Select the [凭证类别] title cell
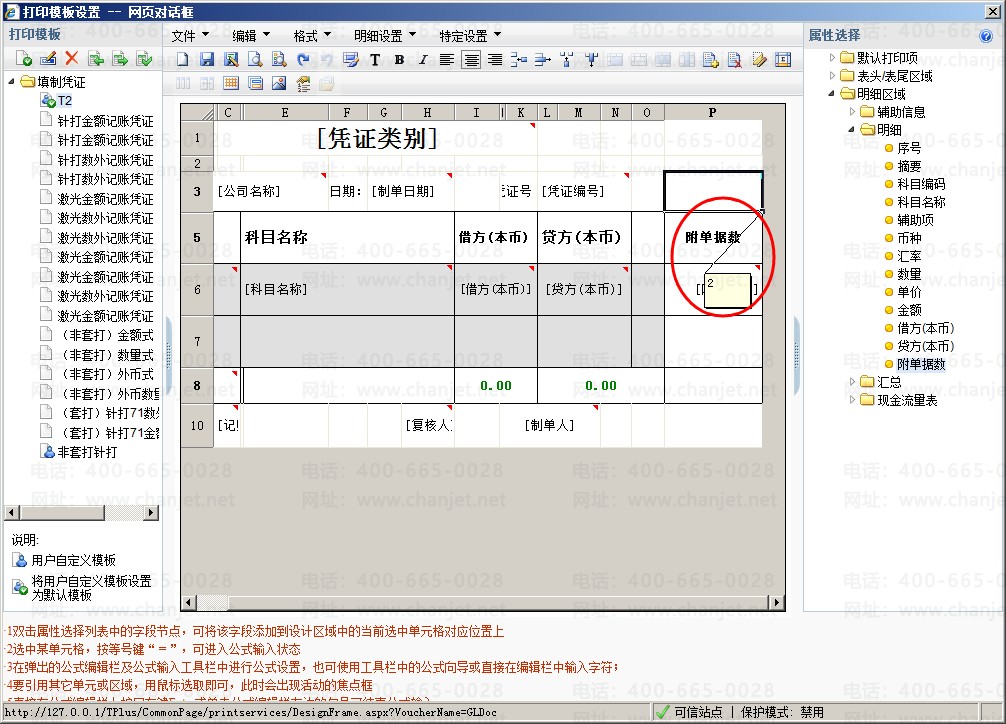The height and width of the screenshot is (724, 1006). point(377,138)
